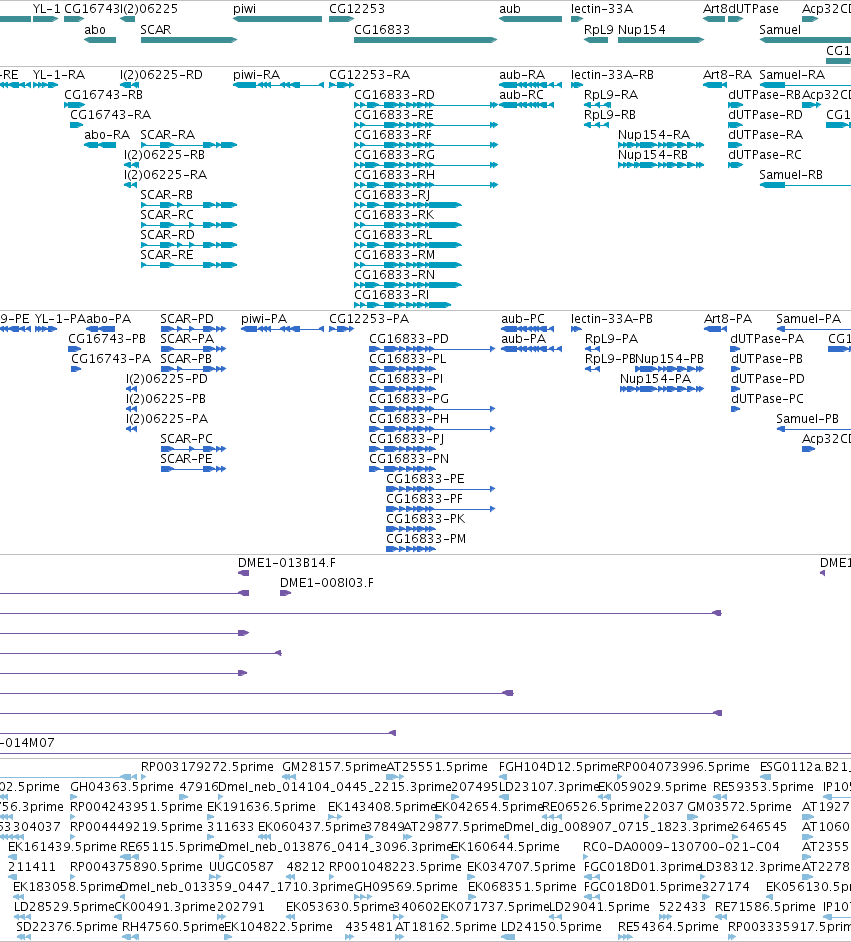Screen dimensions: 851x942
Task: Click transcript SCAR-RE label
Action: coord(167,255)
